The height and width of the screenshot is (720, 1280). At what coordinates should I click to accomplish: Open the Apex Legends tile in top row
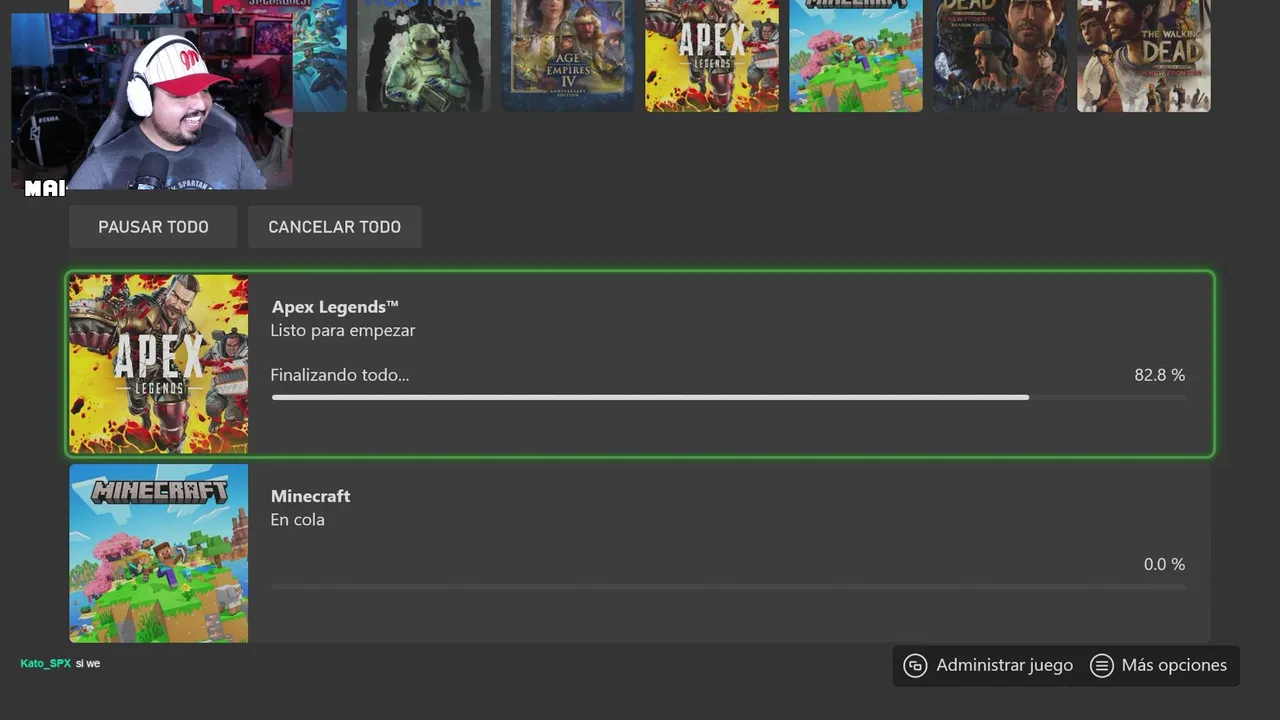(711, 55)
